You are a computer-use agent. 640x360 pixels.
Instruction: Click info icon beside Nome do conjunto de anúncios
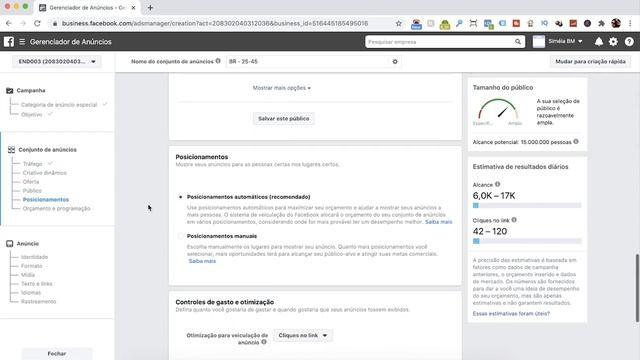point(218,61)
